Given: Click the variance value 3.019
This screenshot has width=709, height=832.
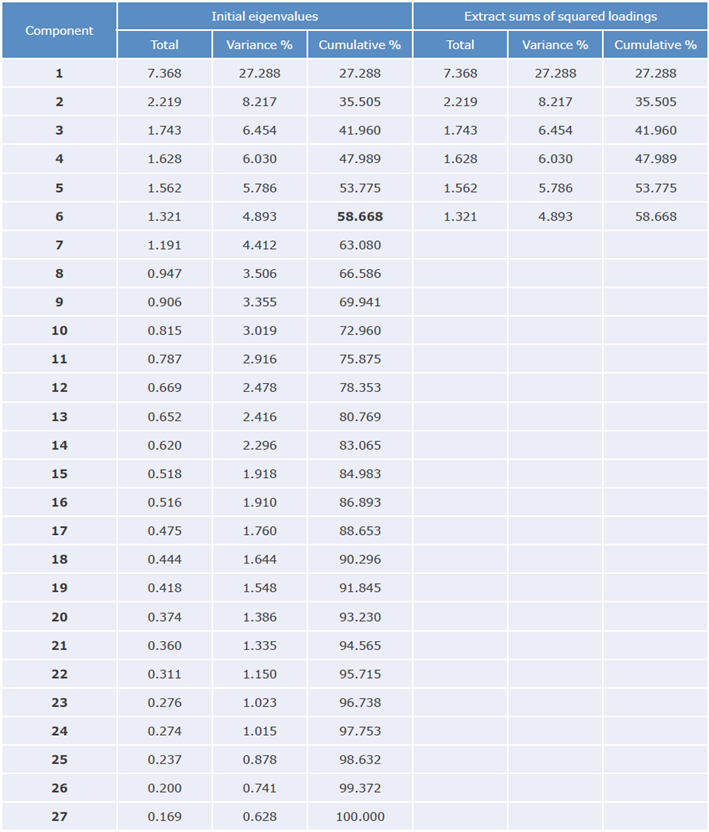Looking at the screenshot, I should pyautogui.click(x=259, y=330).
